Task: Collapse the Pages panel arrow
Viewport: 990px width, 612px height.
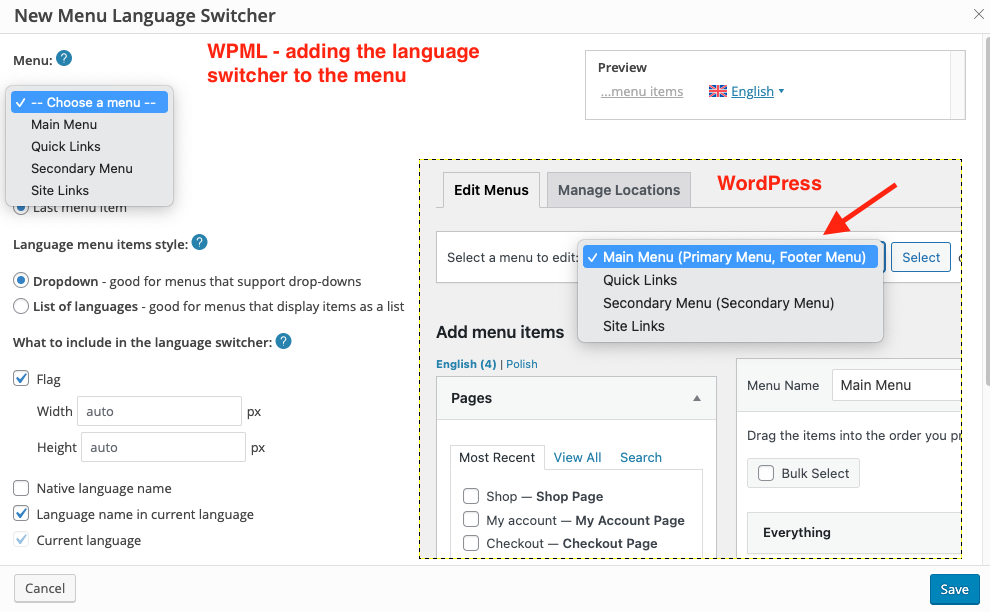Action: tap(697, 398)
